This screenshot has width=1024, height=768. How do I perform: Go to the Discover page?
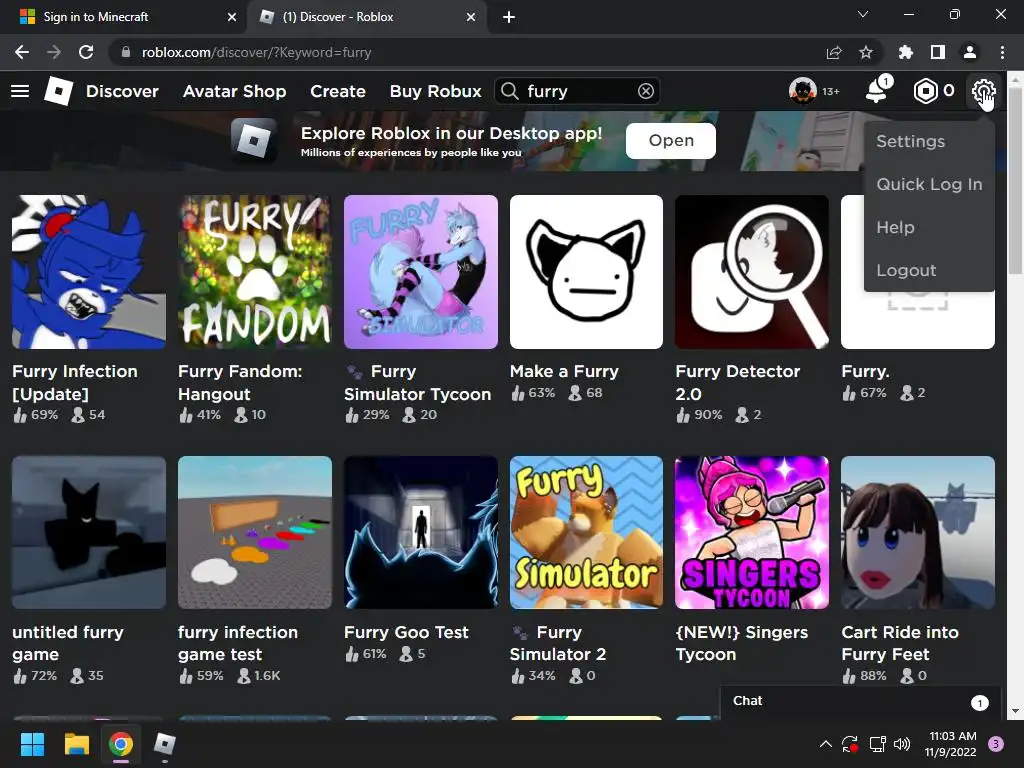(122, 91)
